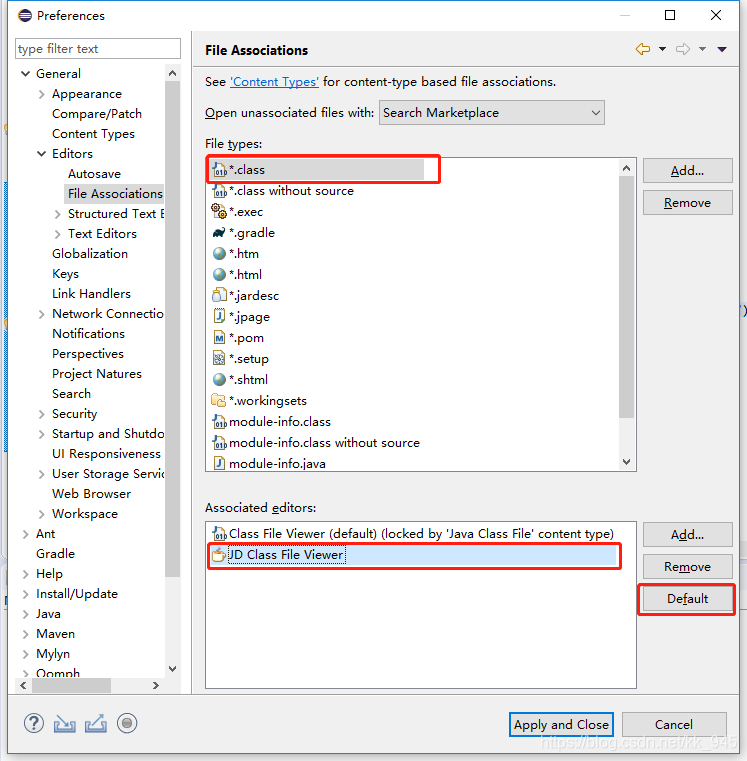Click the *.html globe icon
The height and width of the screenshot is (761, 747).
point(219,274)
